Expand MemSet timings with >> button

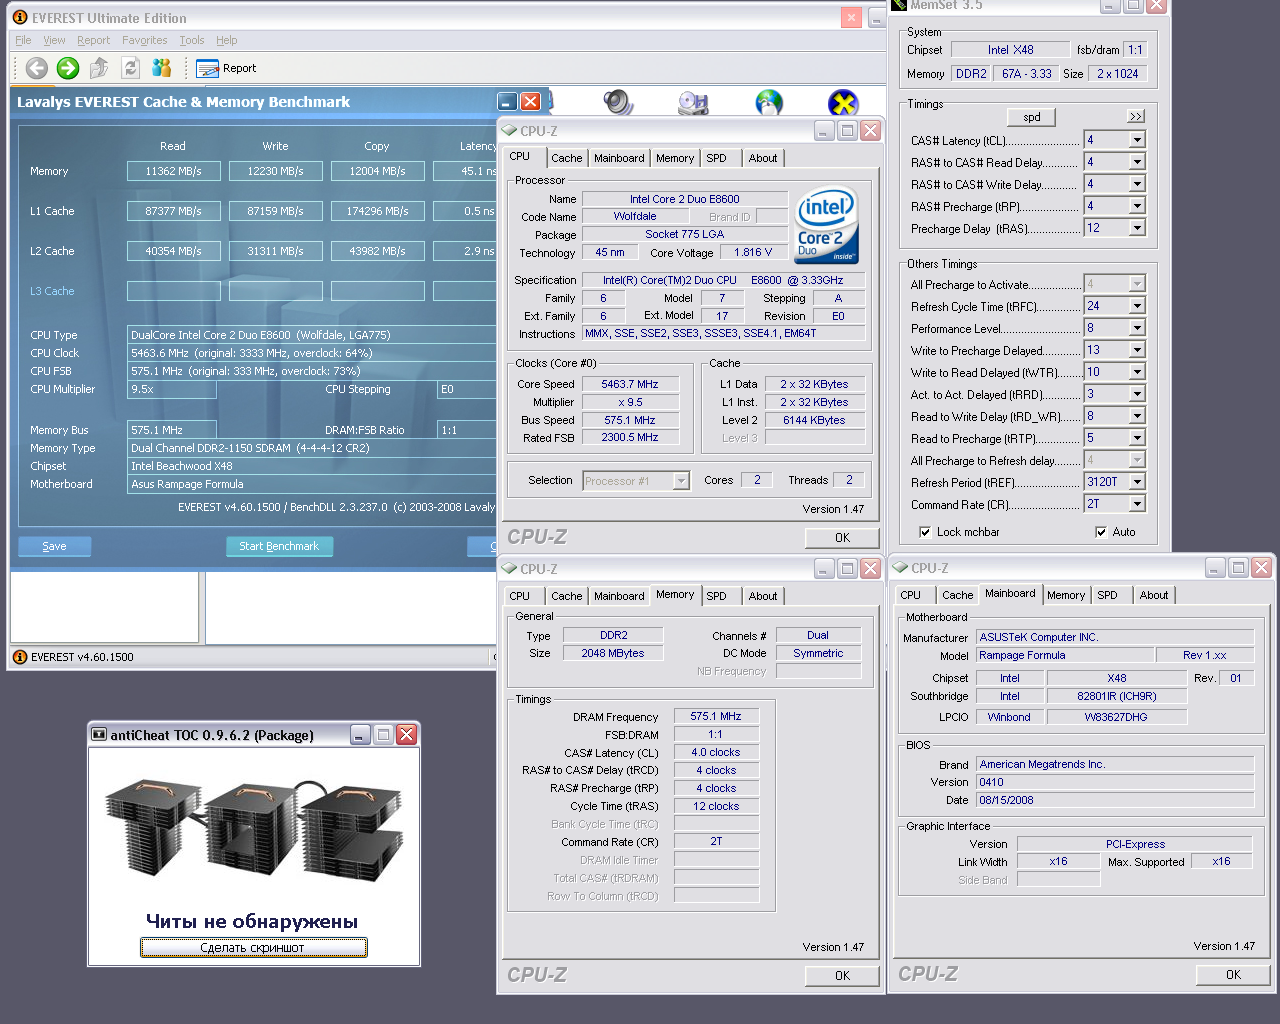(x=1136, y=116)
